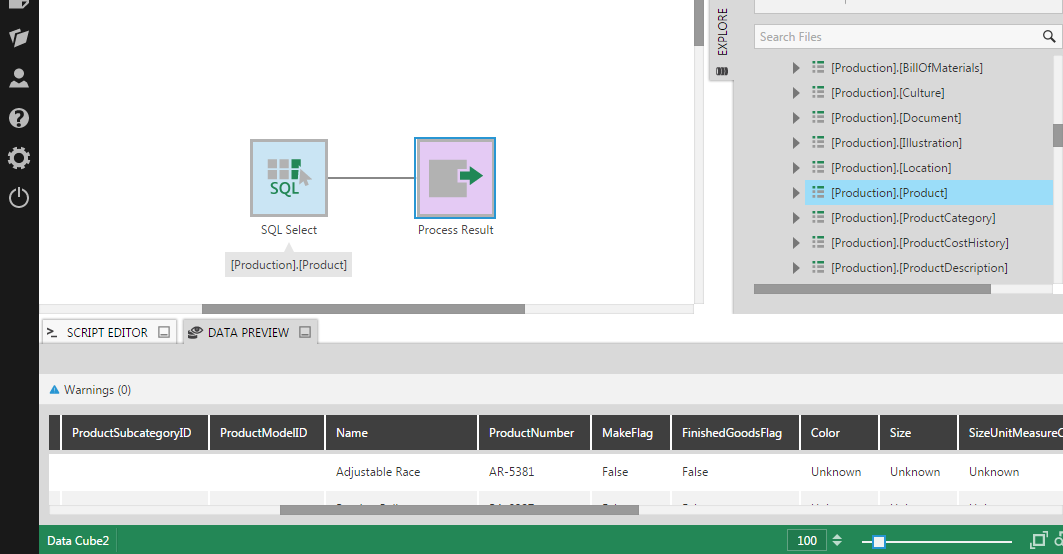
Task: Click the search magnifier in Search Files
Action: [1049, 37]
